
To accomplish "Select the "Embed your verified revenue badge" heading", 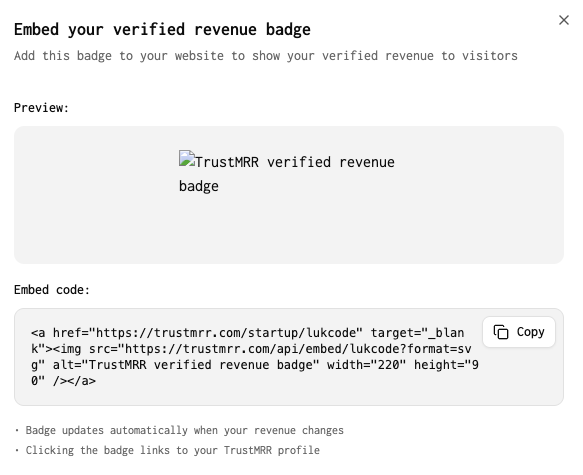I will pos(162,30).
